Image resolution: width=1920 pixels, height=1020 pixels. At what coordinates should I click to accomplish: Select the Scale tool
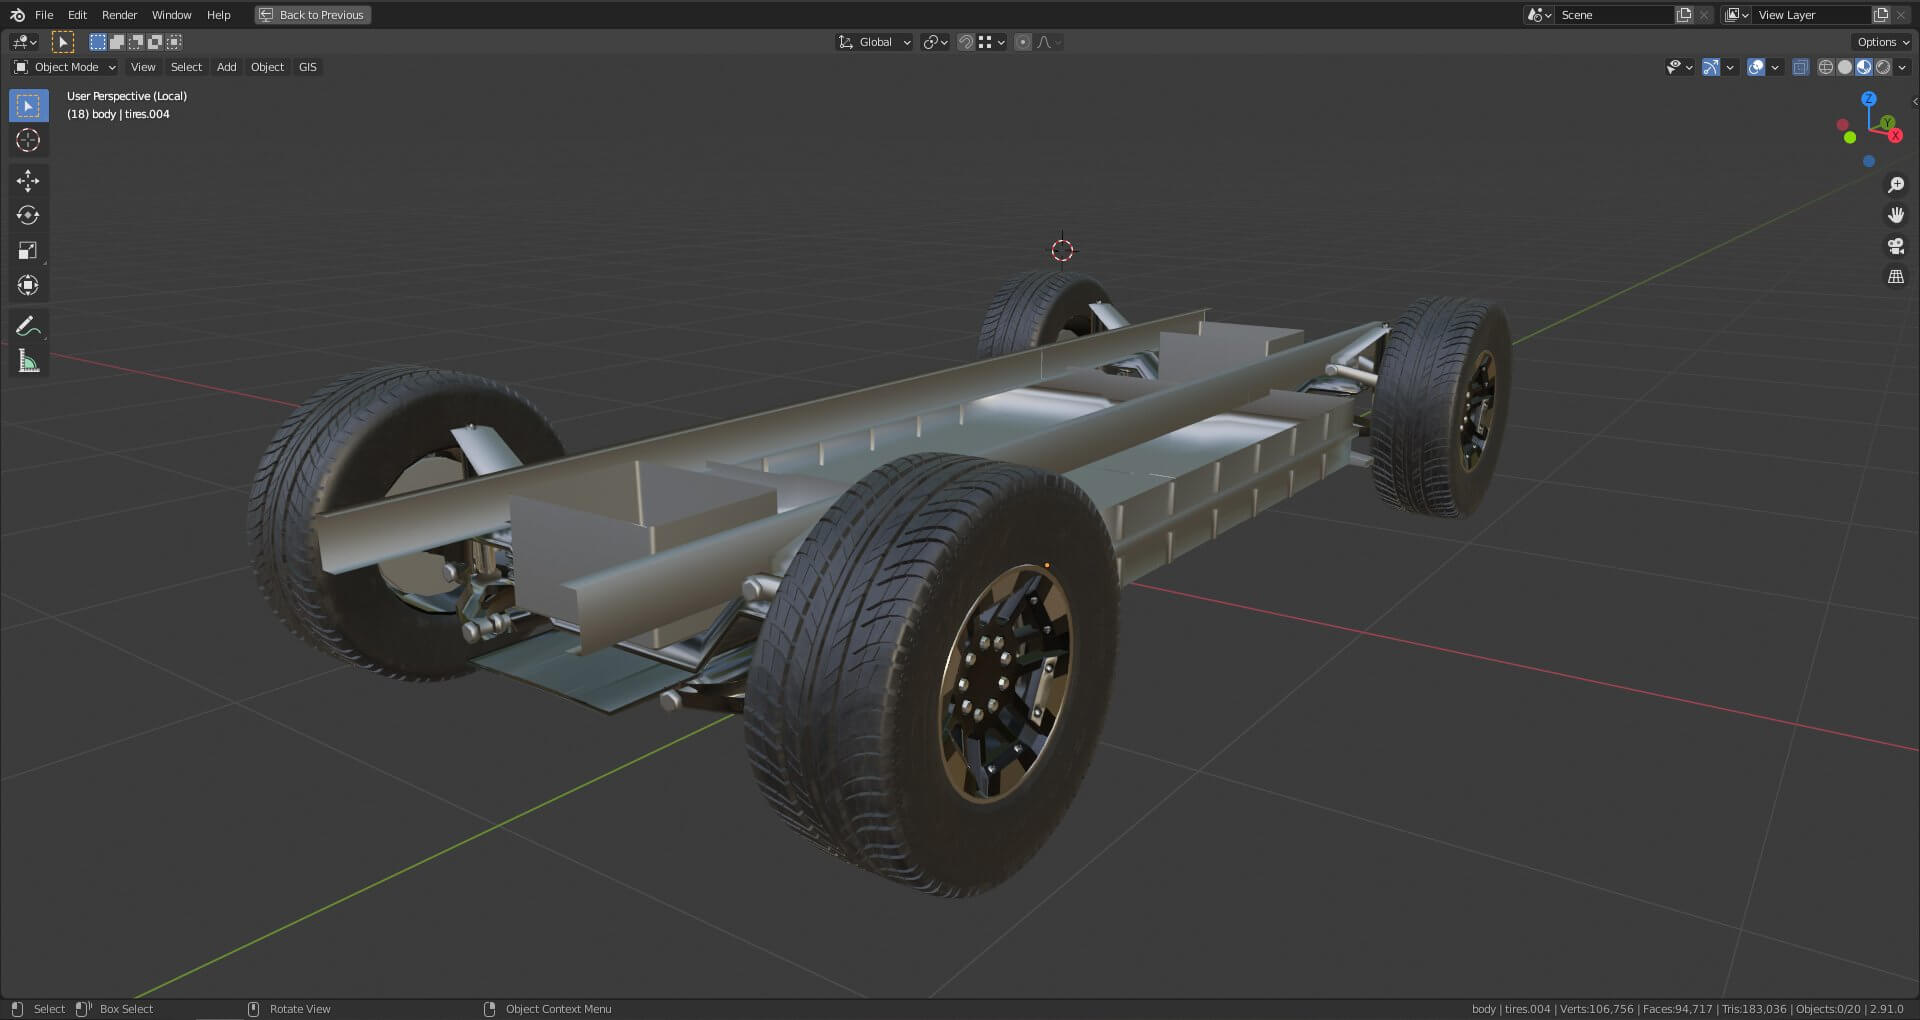28,250
